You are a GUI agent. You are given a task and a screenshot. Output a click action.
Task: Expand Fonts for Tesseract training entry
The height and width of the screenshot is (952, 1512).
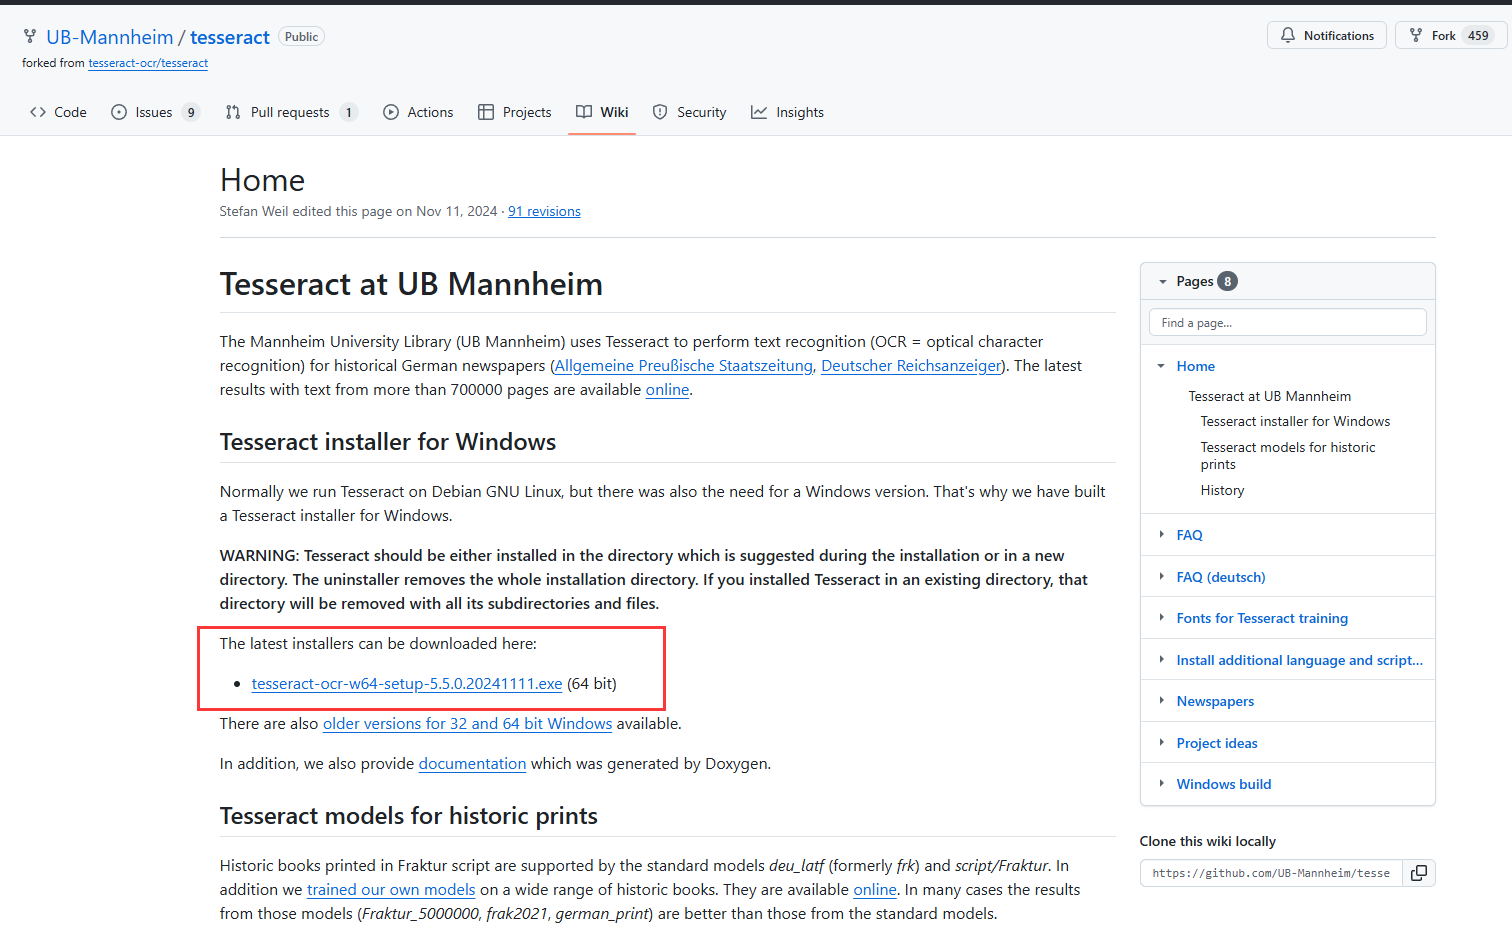(x=1161, y=618)
